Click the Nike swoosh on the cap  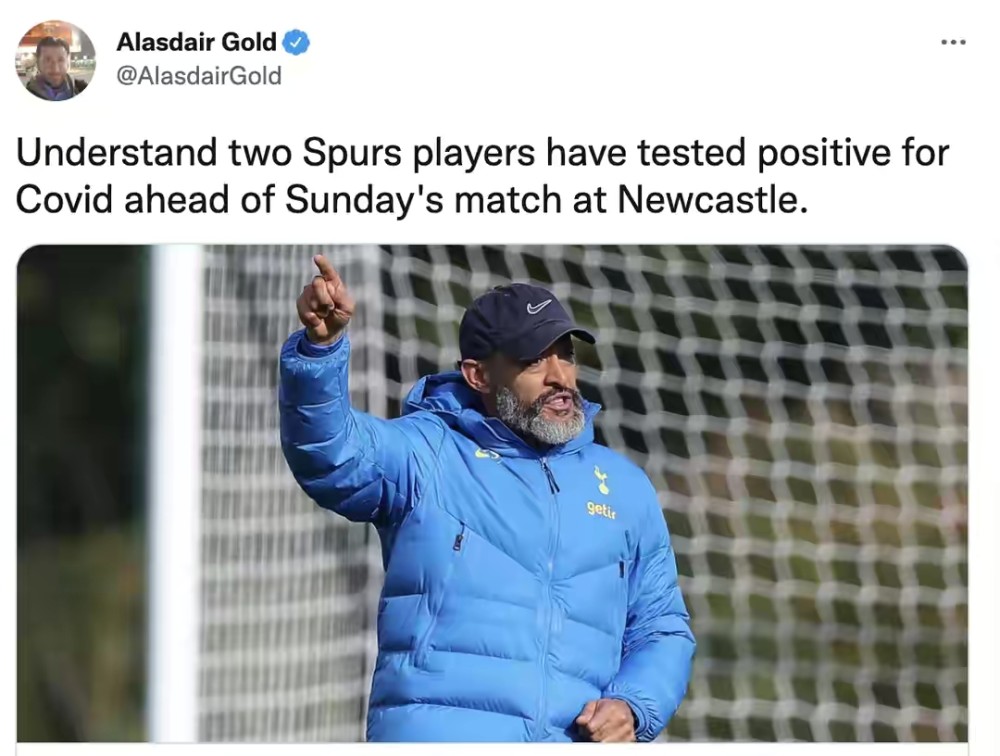(539, 307)
